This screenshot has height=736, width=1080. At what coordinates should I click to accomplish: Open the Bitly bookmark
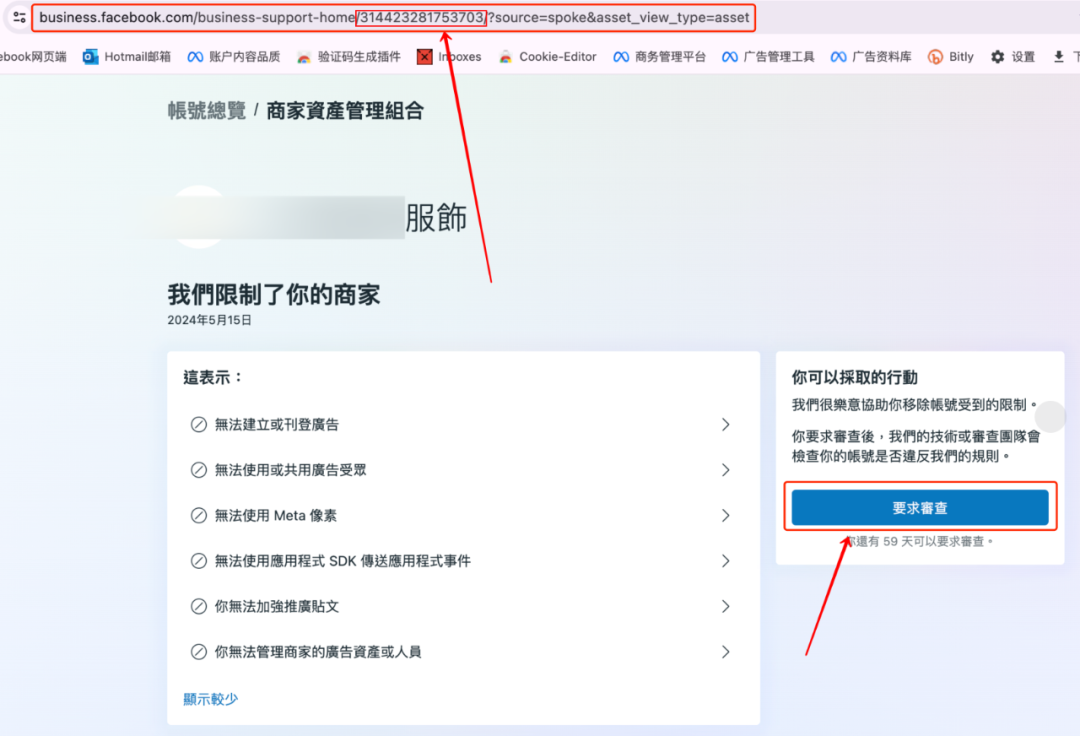(x=950, y=57)
